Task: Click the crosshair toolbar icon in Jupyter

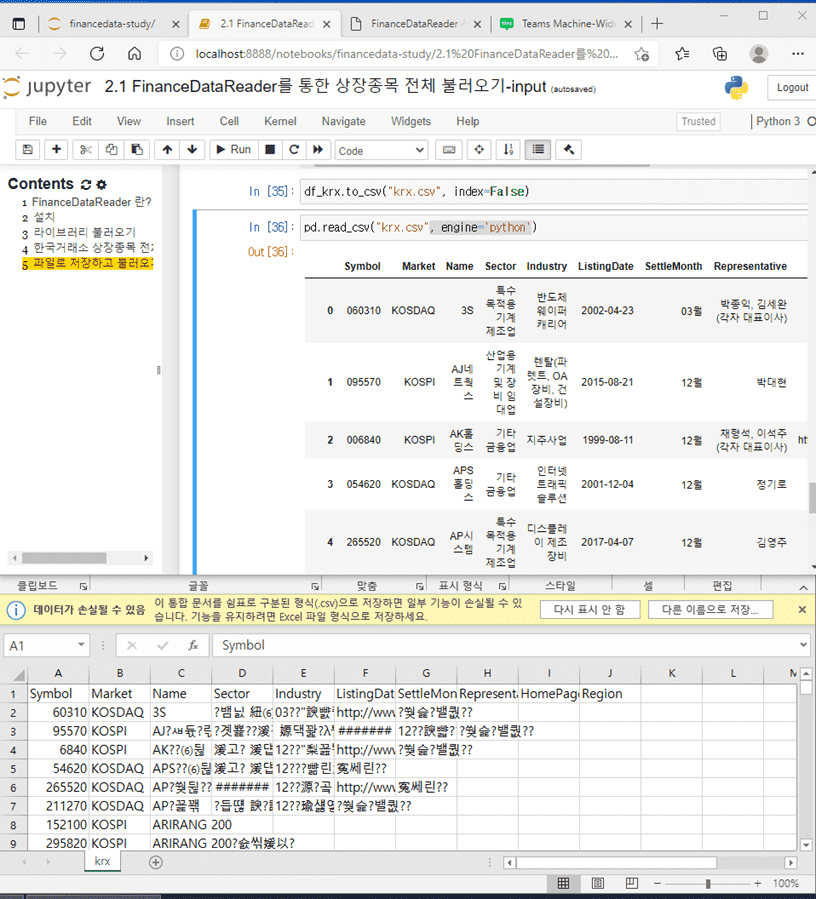Action: [x=479, y=150]
